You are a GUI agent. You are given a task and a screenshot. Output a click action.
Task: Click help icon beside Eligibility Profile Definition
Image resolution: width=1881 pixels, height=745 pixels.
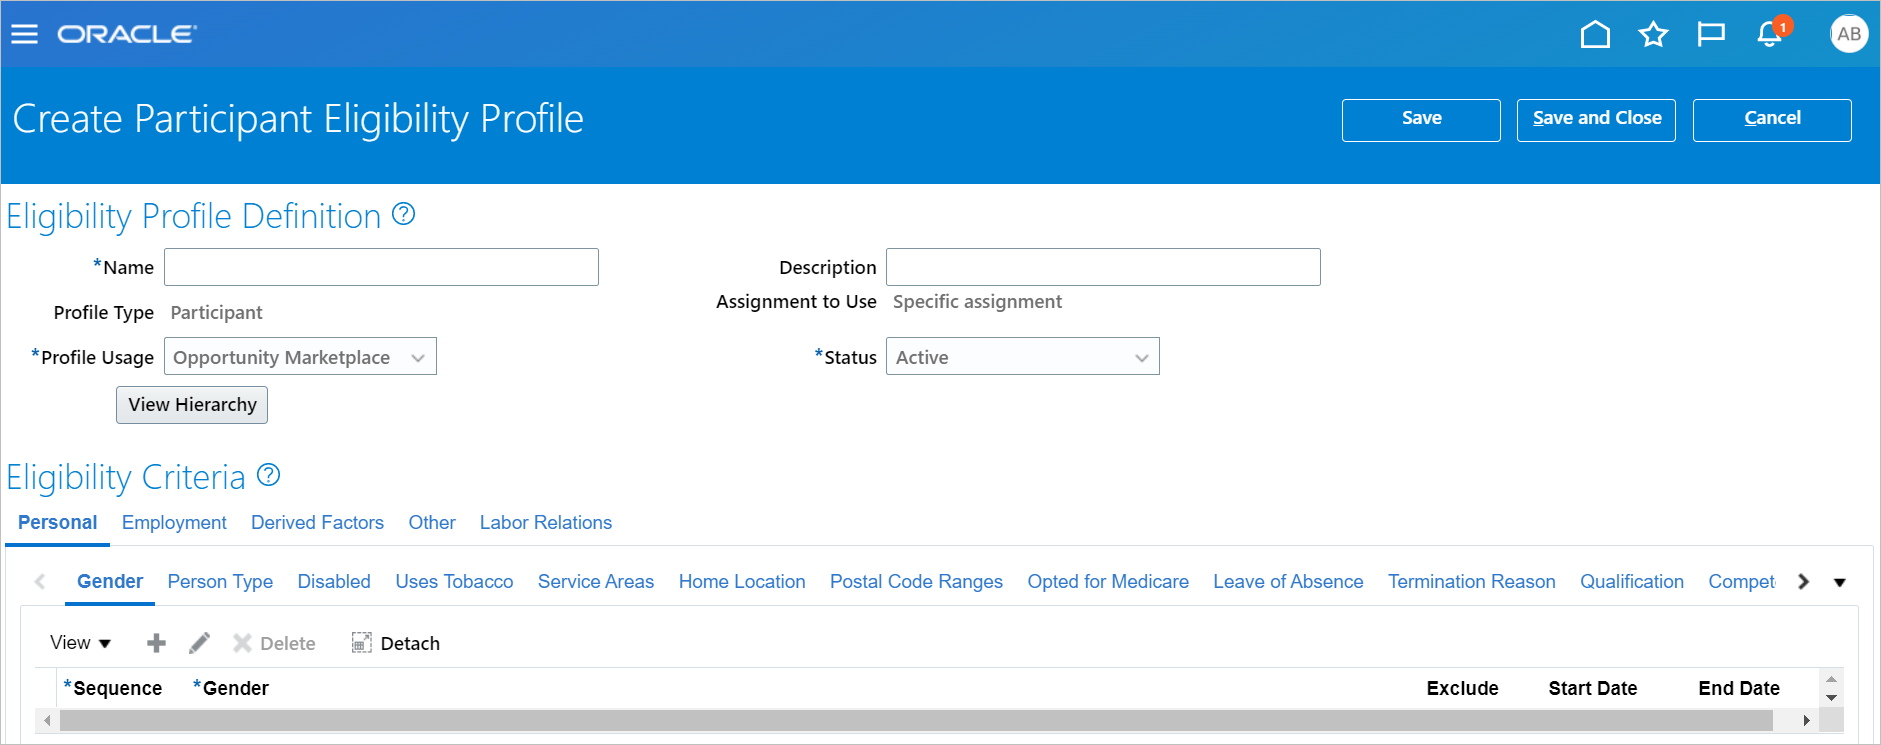pos(404,214)
